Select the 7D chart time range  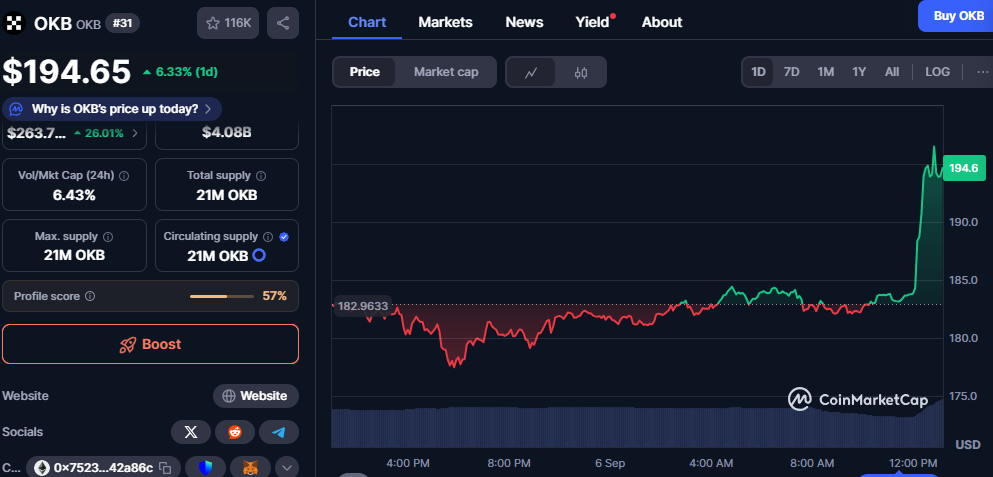coord(791,72)
